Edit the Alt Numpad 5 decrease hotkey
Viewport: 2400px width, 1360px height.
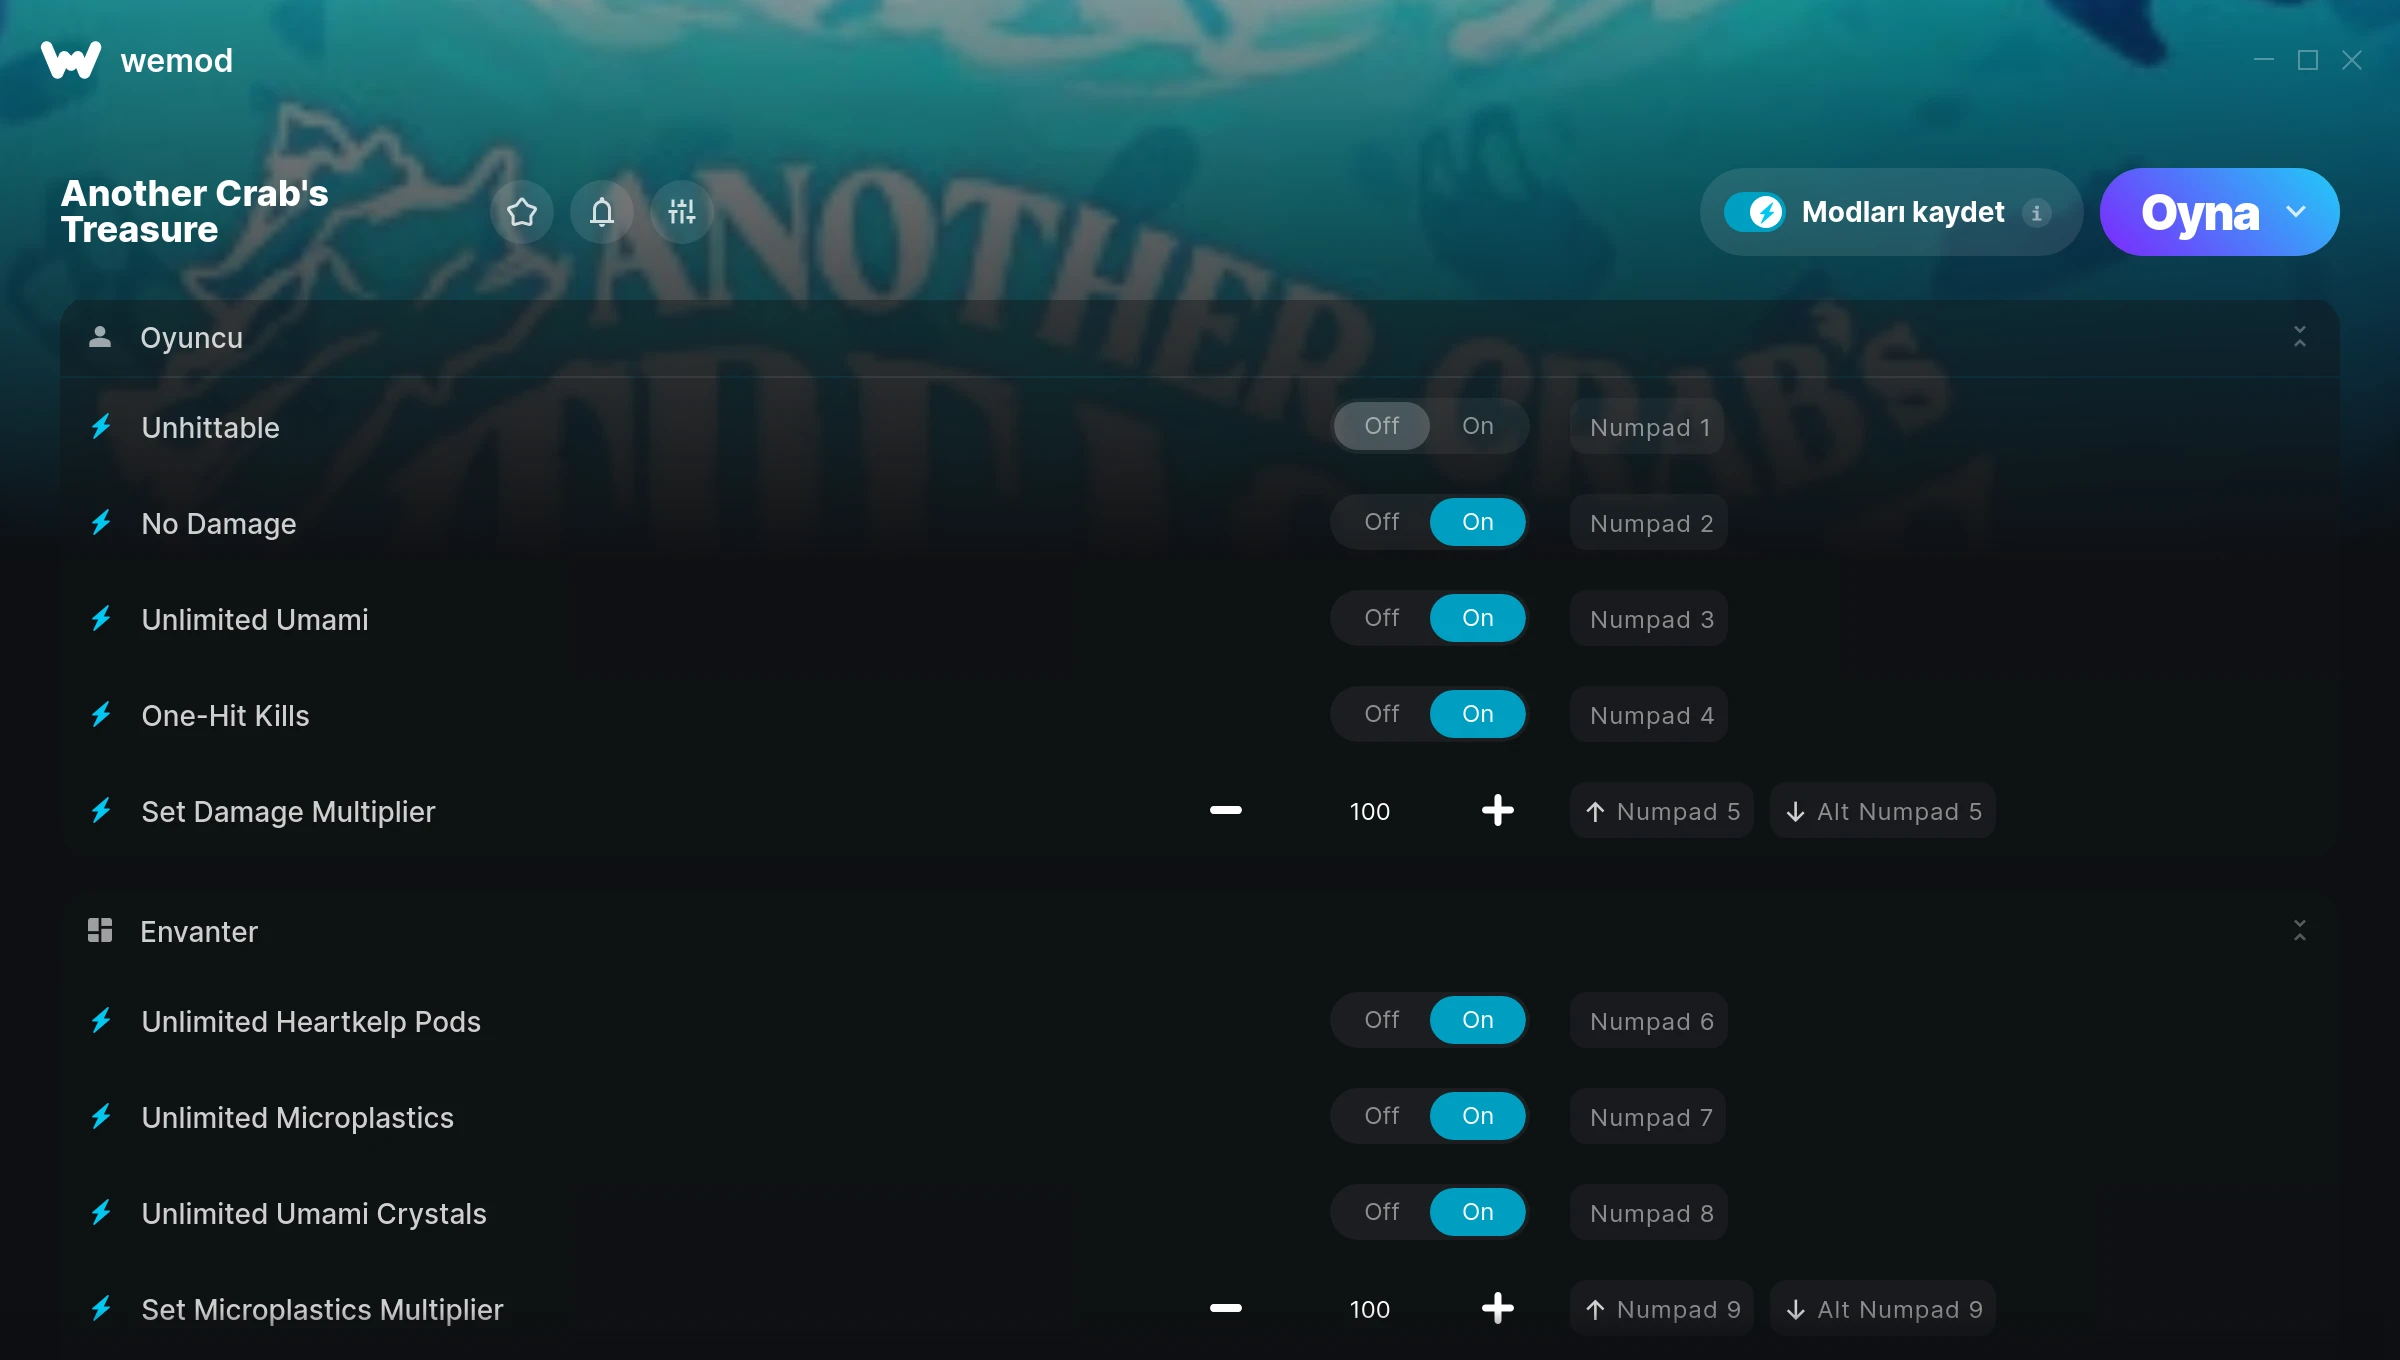point(1883,811)
